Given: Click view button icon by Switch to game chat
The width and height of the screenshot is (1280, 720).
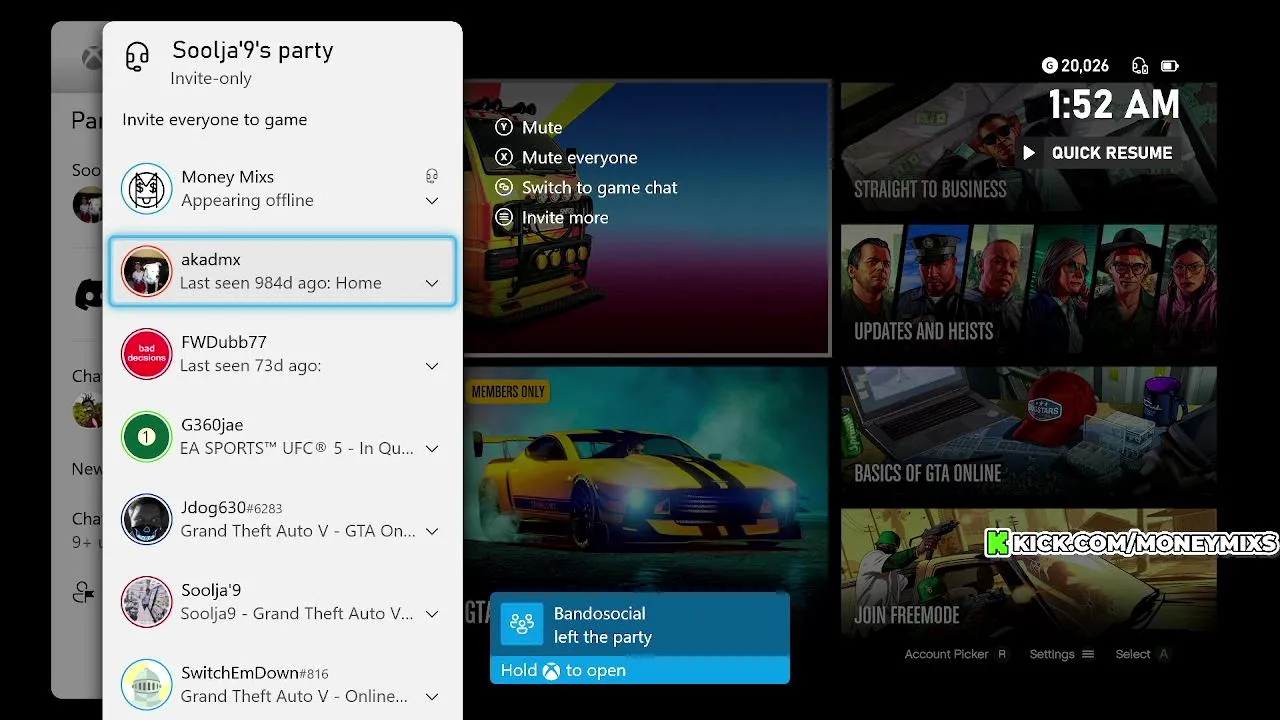Looking at the screenshot, I should coord(504,188).
